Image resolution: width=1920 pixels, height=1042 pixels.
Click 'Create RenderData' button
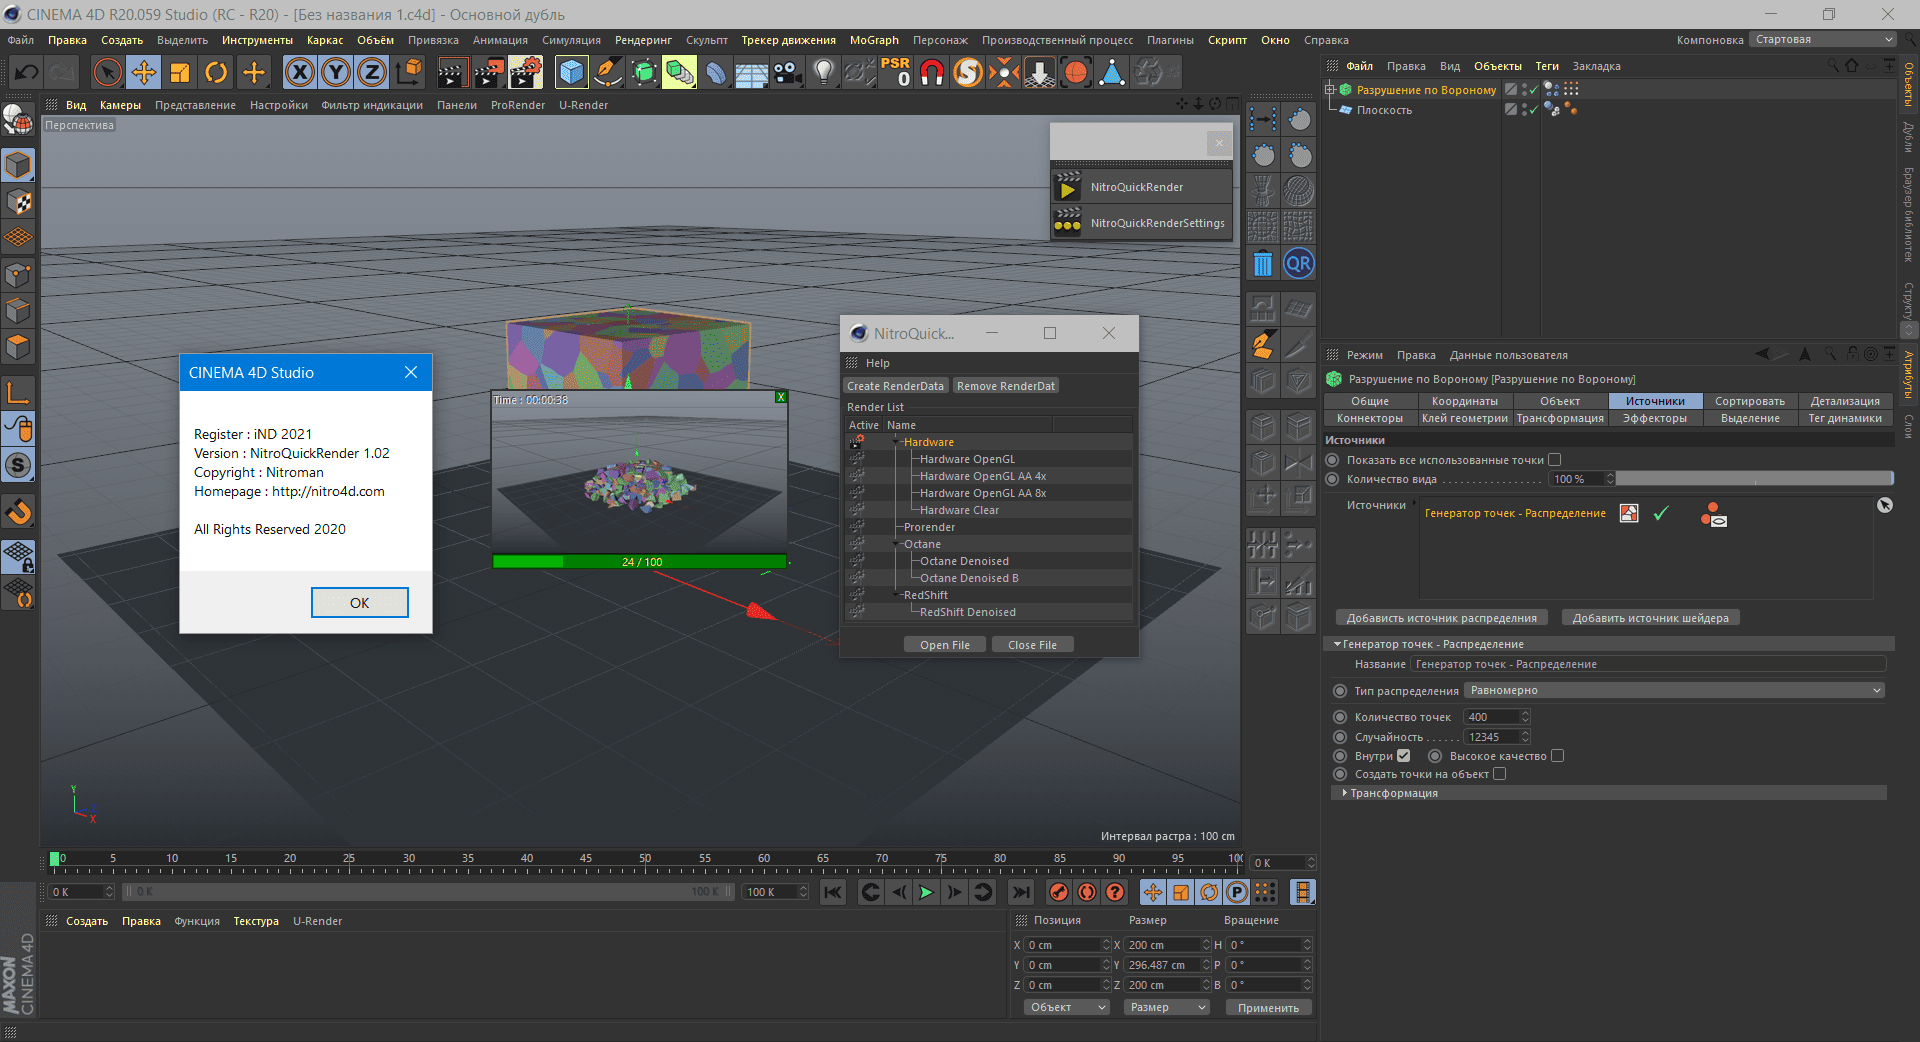[x=895, y=386]
